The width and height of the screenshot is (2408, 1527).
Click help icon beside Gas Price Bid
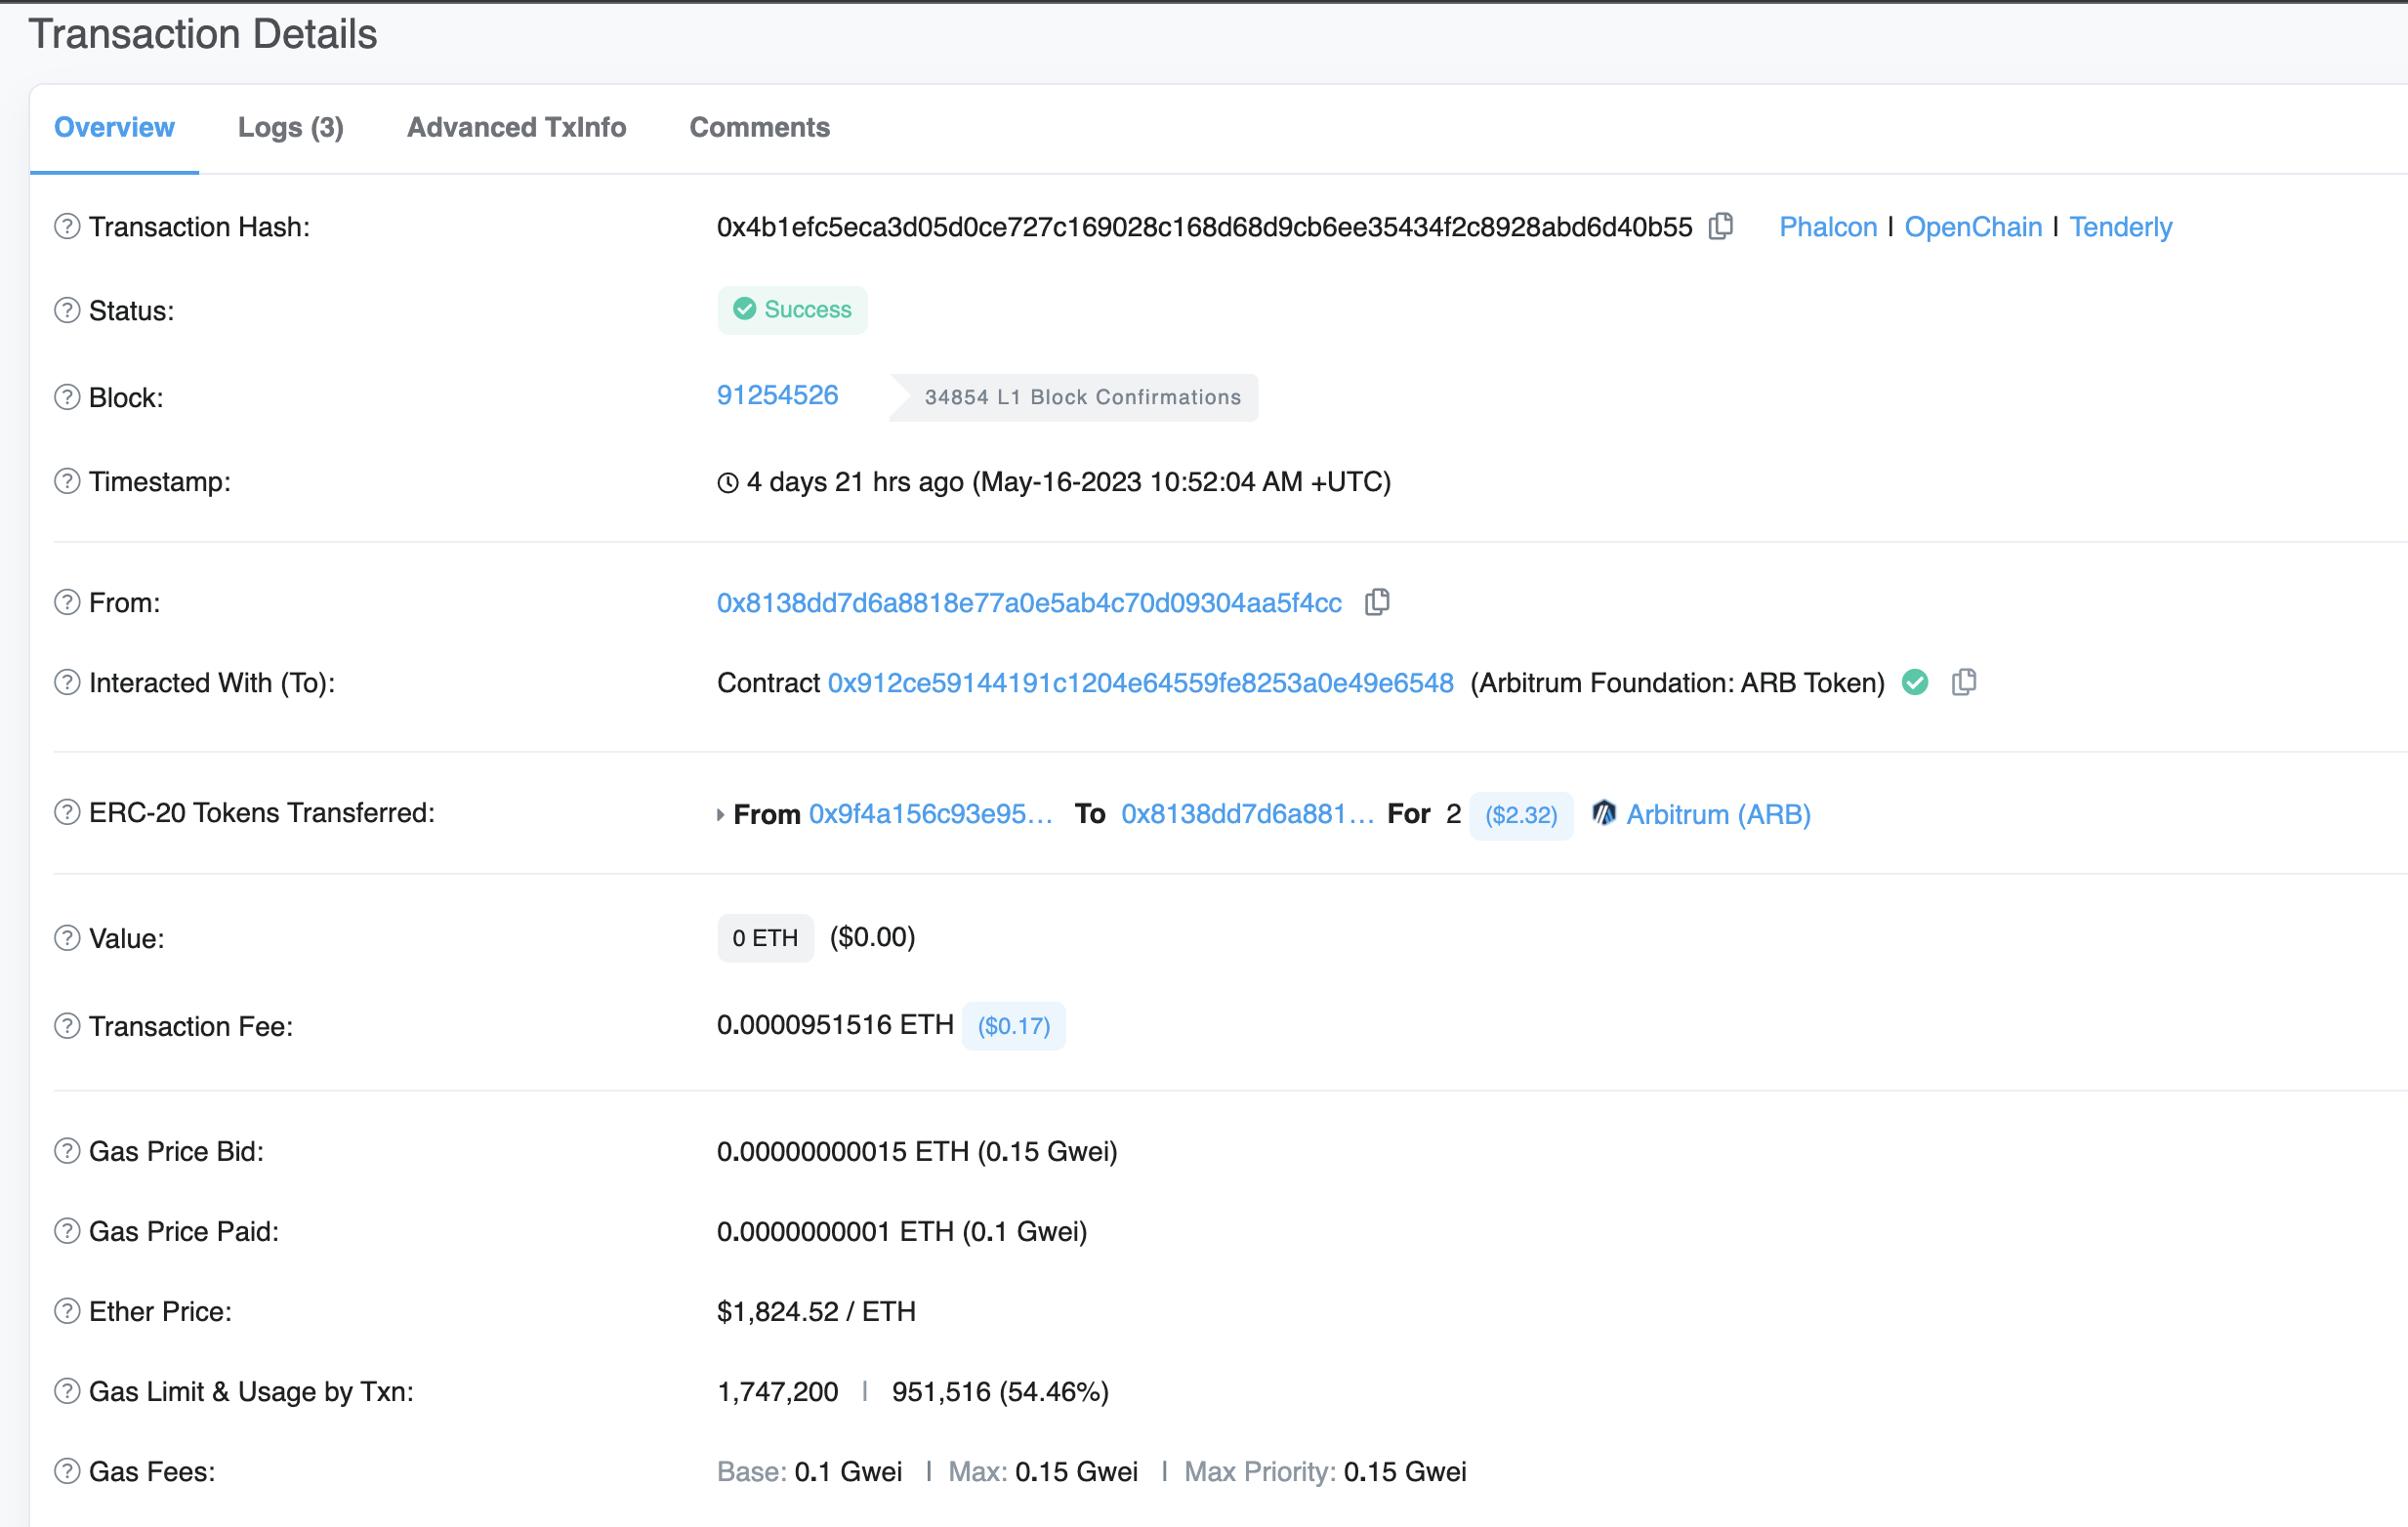point(67,1151)
